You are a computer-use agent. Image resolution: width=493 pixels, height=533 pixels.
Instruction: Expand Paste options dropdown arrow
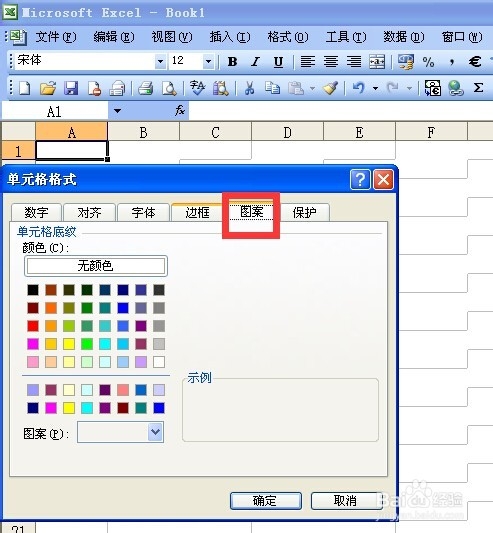pos(312,88)
